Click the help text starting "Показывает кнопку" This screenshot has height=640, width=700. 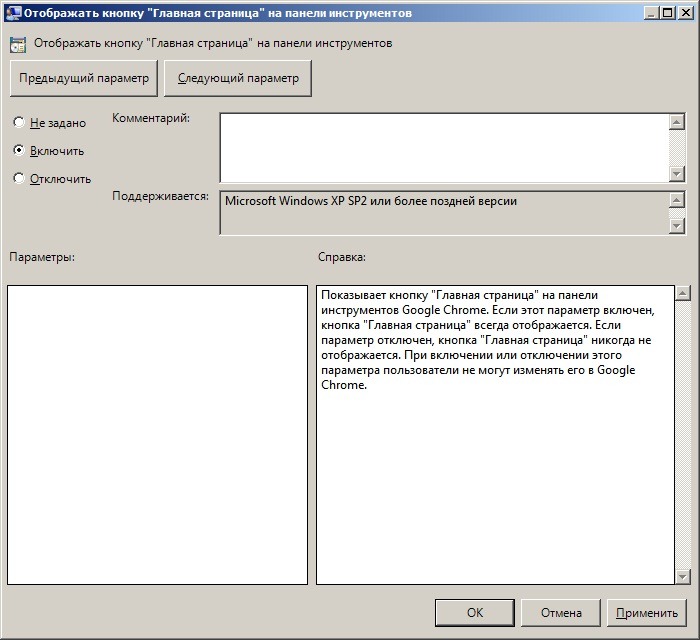click(x=488, y=340)
